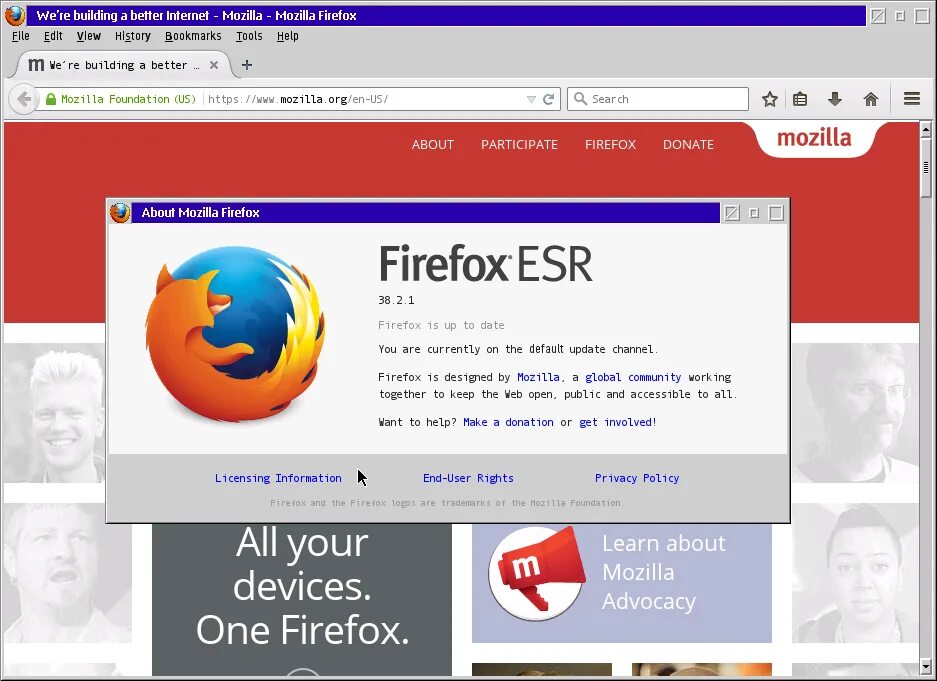Go to the home page icon
This screenshot has height=681, width=937.
(x=871, y=99)
